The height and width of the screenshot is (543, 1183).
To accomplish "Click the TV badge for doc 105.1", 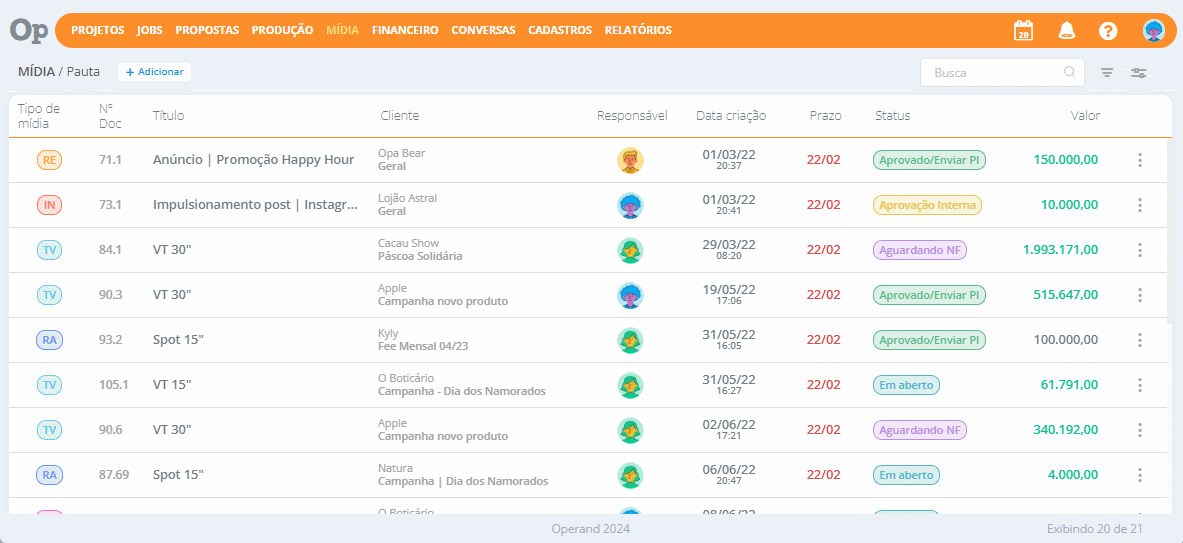I will point(49,385).
